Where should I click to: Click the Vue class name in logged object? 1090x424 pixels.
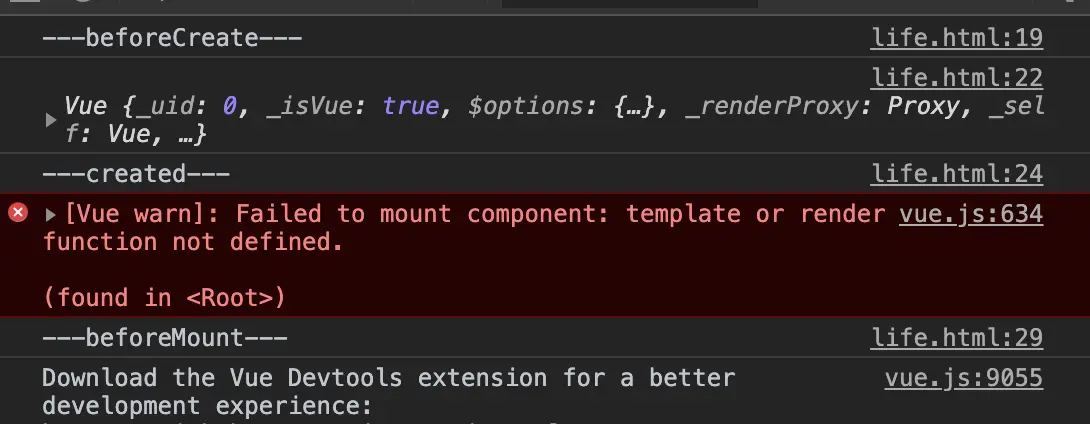point(86,106)
